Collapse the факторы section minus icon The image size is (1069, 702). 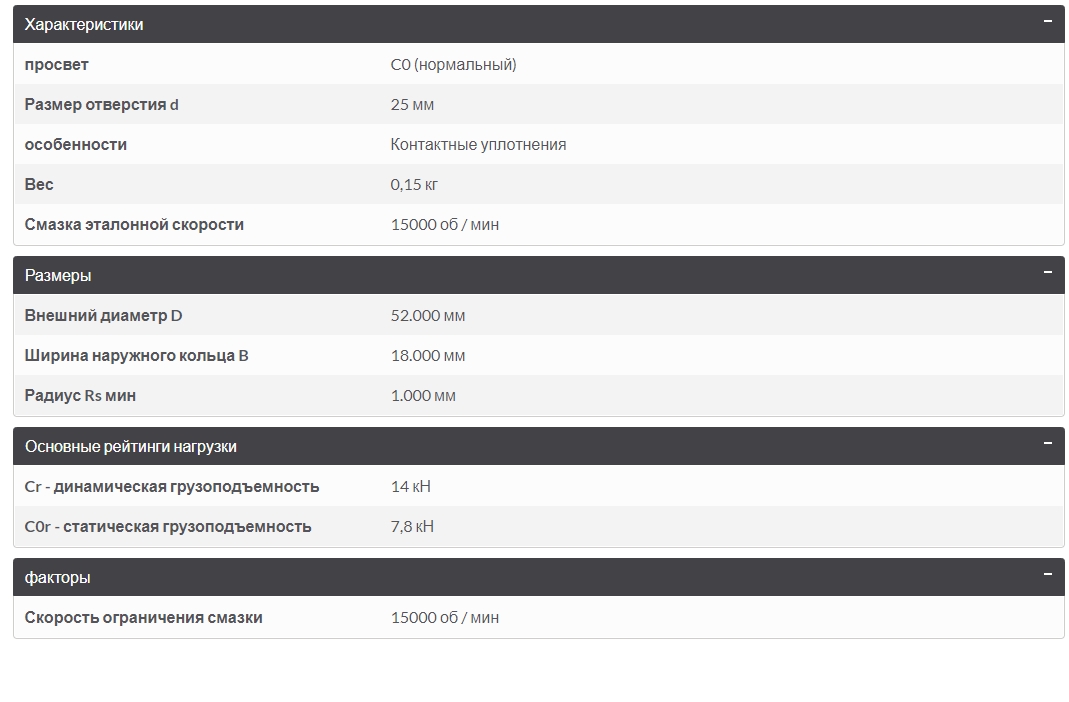(x=1048, y=575)
